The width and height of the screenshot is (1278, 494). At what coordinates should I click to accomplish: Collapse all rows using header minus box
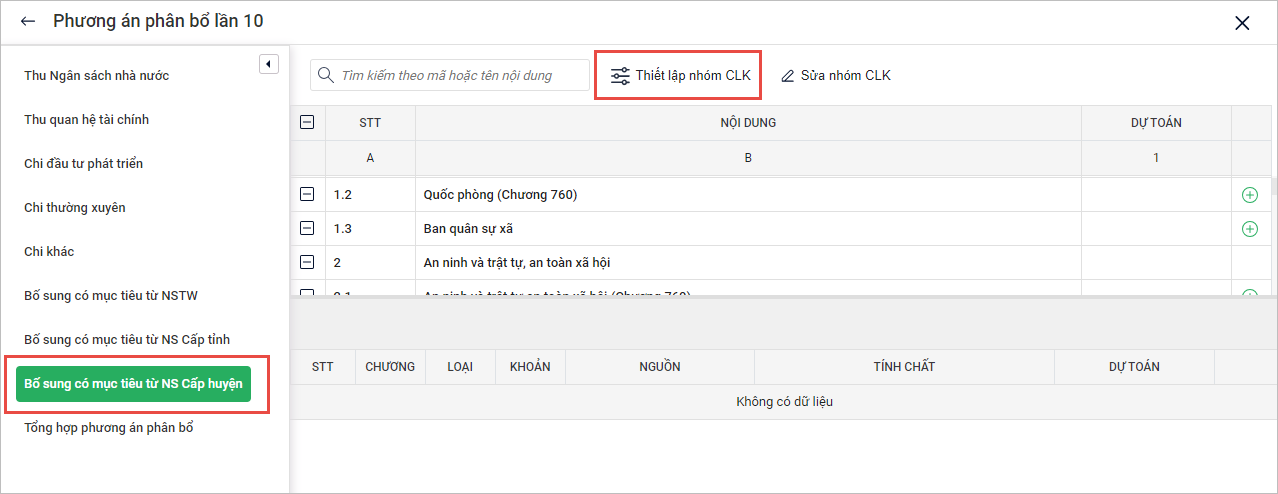(x=307, y=122)
